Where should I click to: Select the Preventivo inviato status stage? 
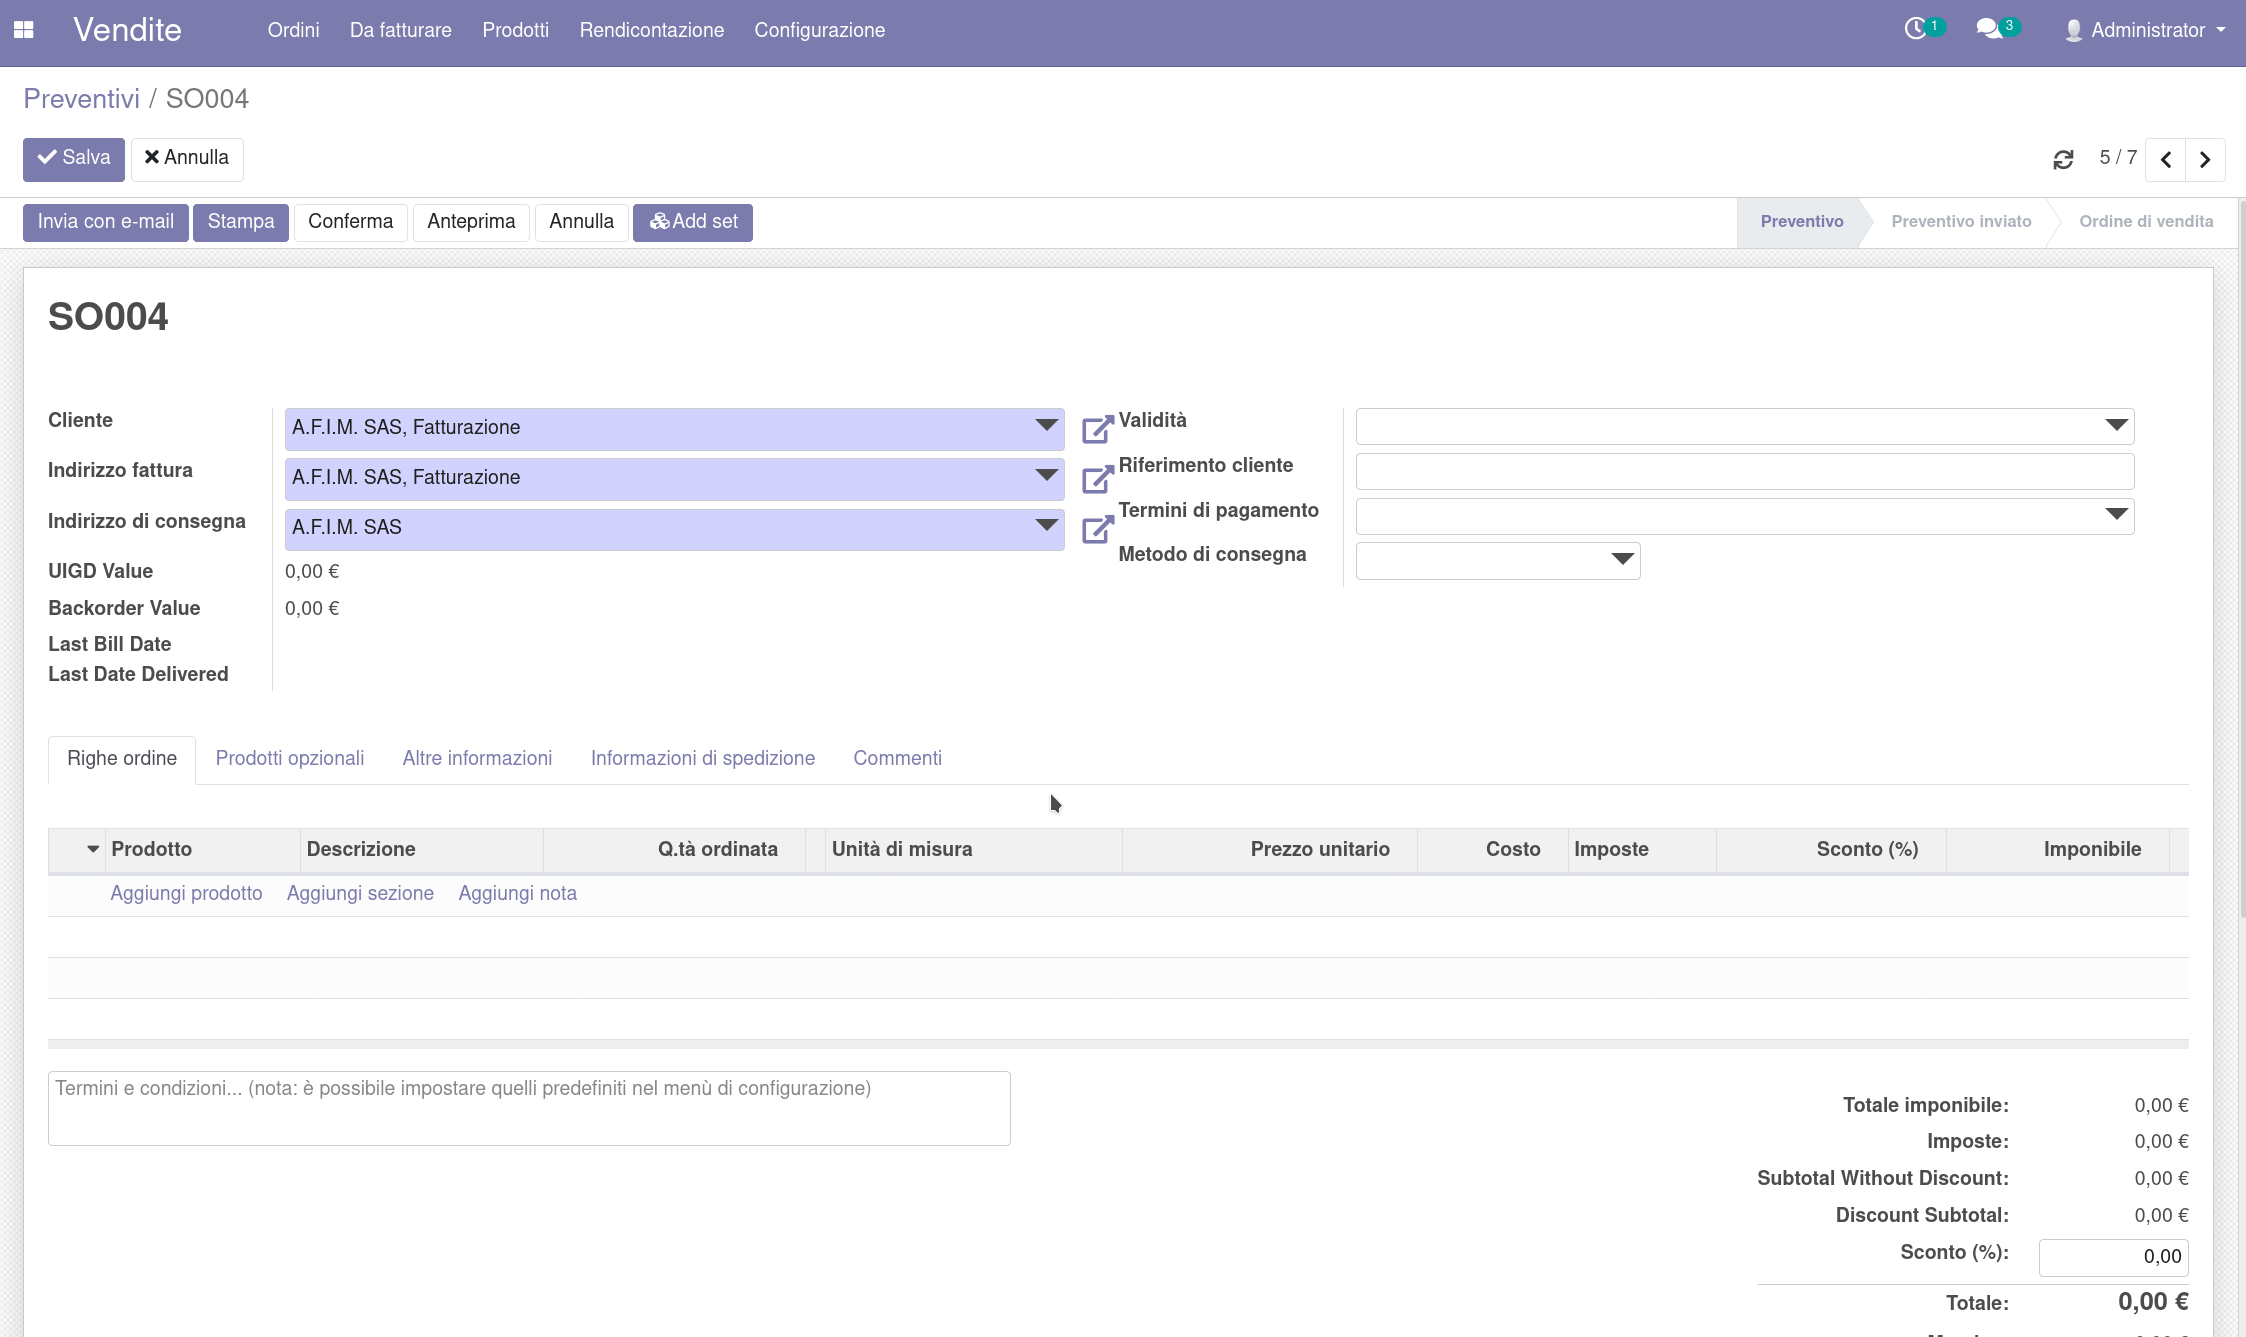1960,222
